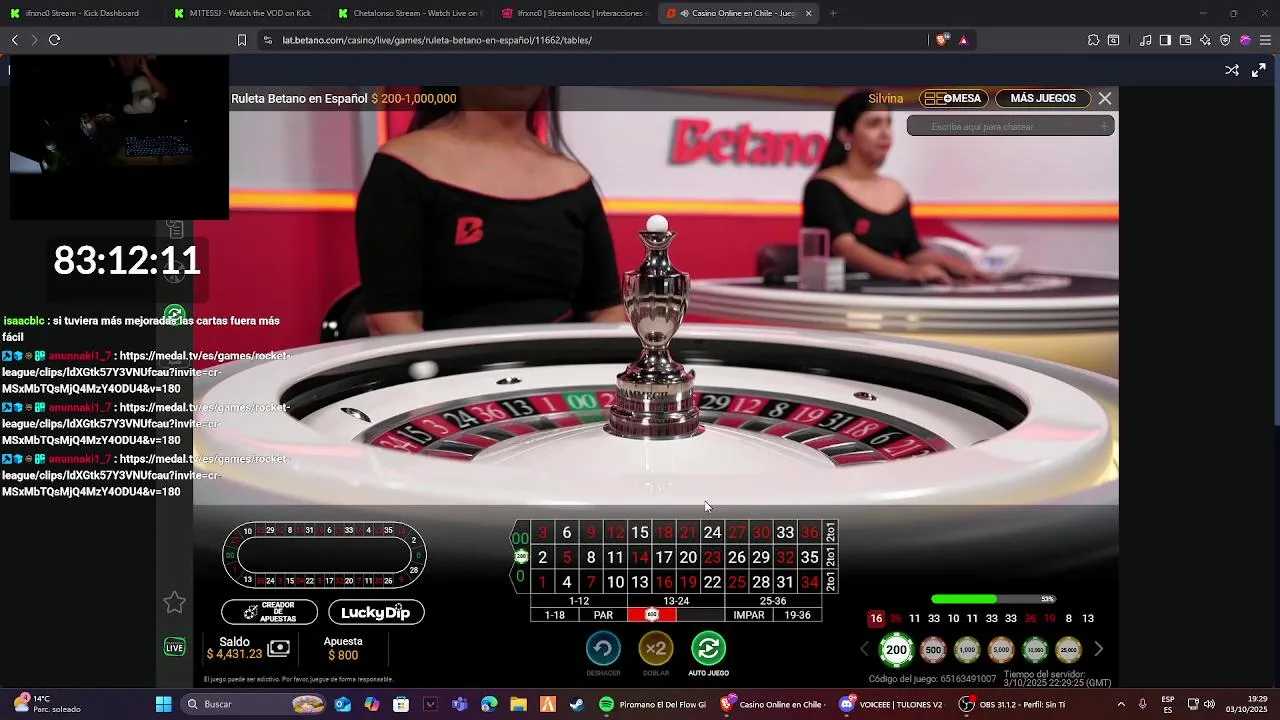Click the MÁS JUEGOS button
Viewport: 1280px width, 720px height.
(x=1043, y=98)
